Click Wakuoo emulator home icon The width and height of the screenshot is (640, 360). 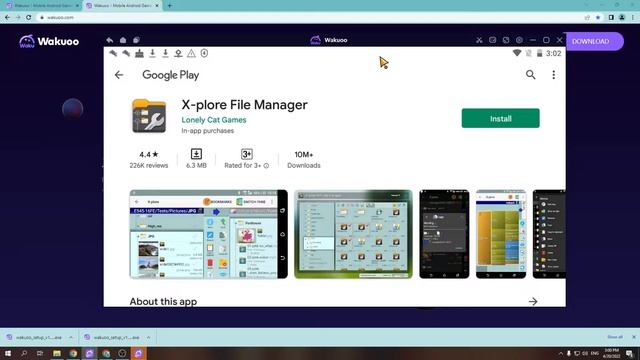[x=123, y=40]
